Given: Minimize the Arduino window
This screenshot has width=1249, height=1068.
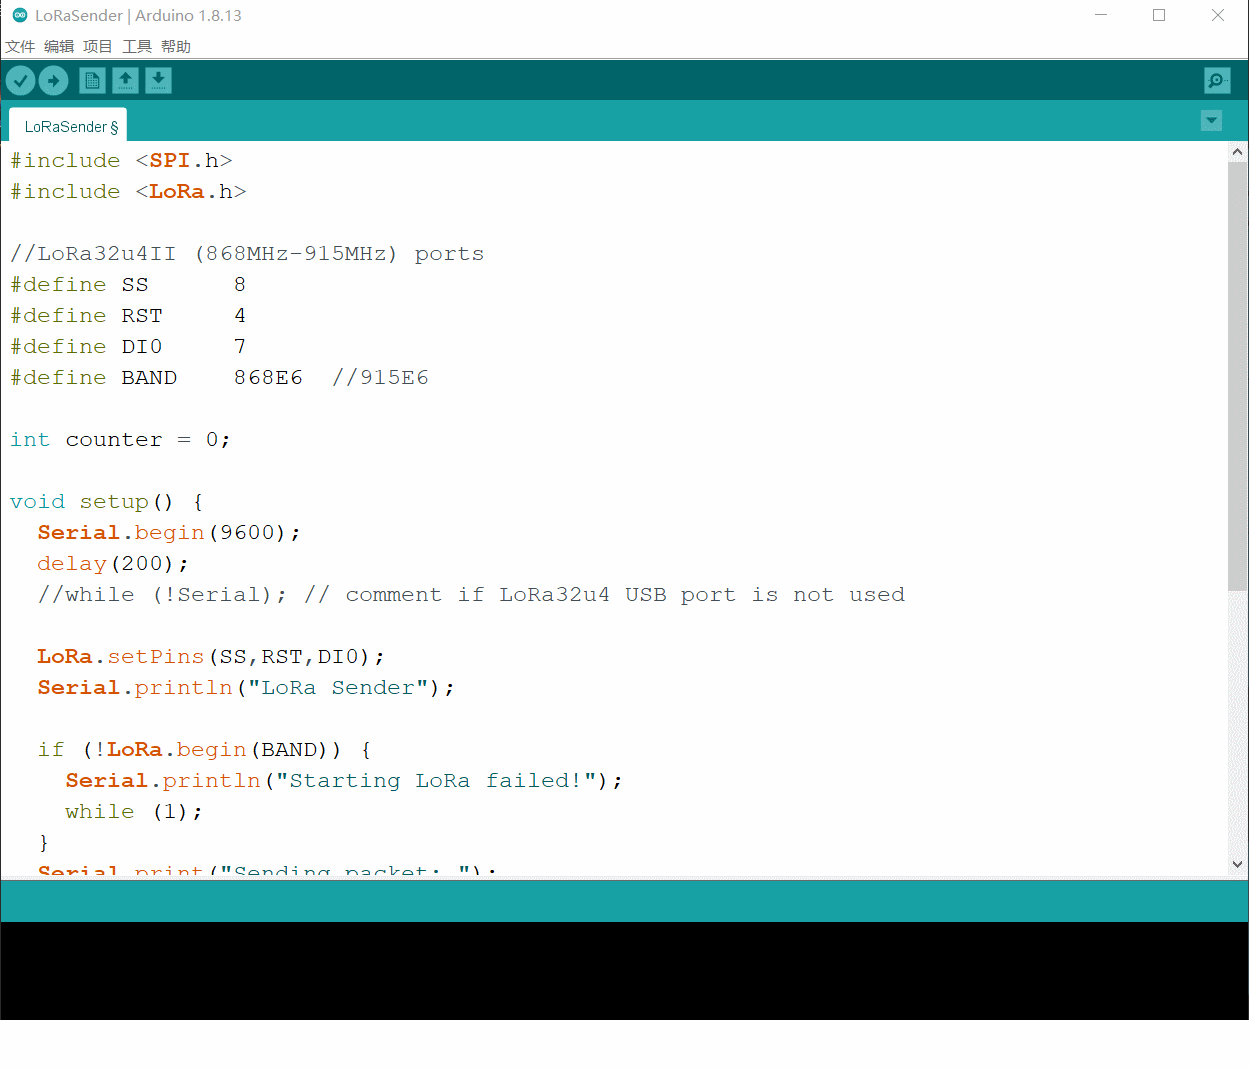Looking at the screenshot, I should [1101, 15].
